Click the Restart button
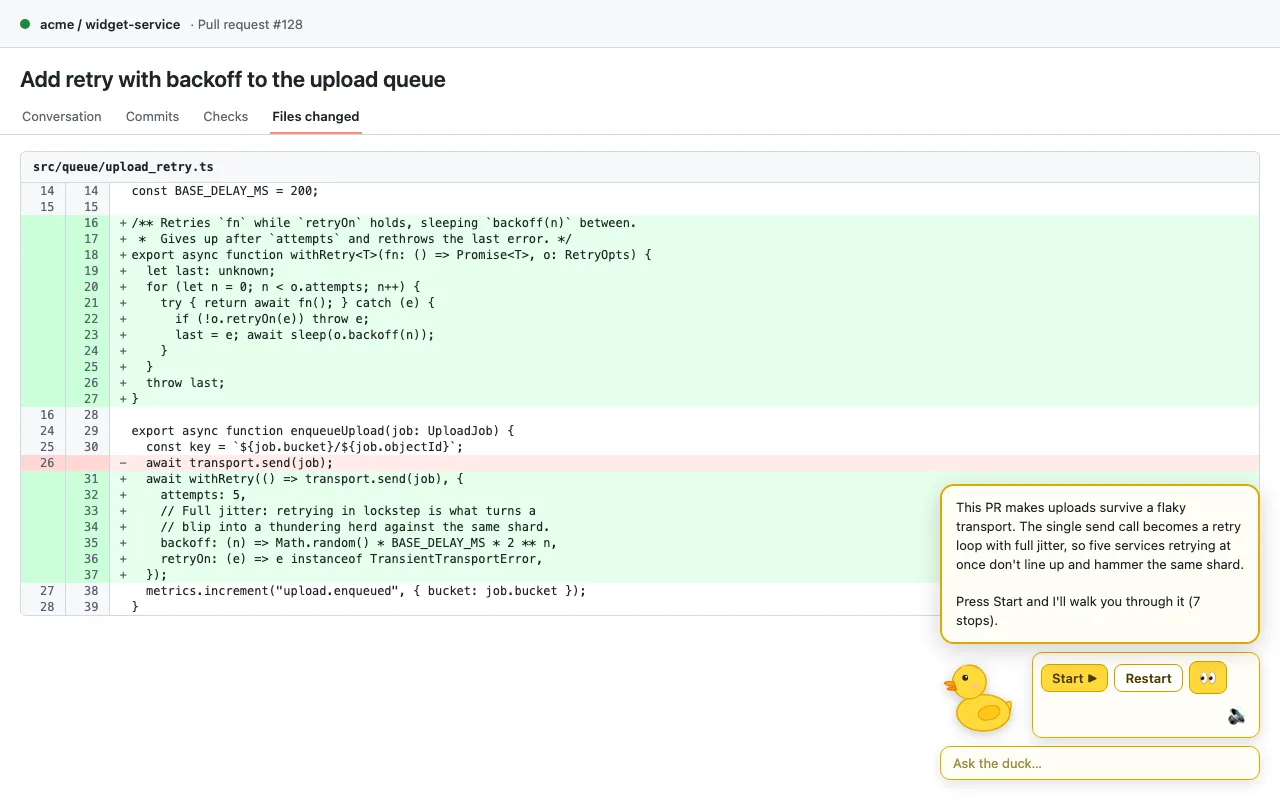 (1148, 678)
